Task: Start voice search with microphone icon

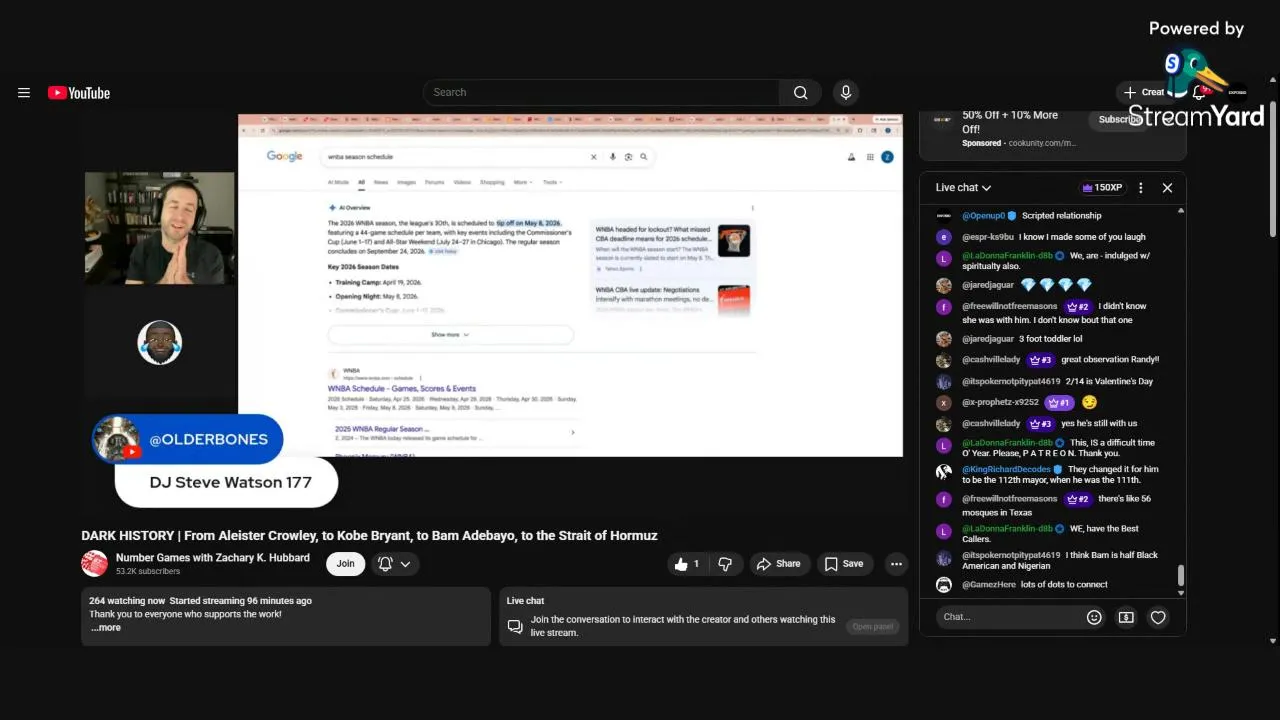Action: click(x=846, y=92)
